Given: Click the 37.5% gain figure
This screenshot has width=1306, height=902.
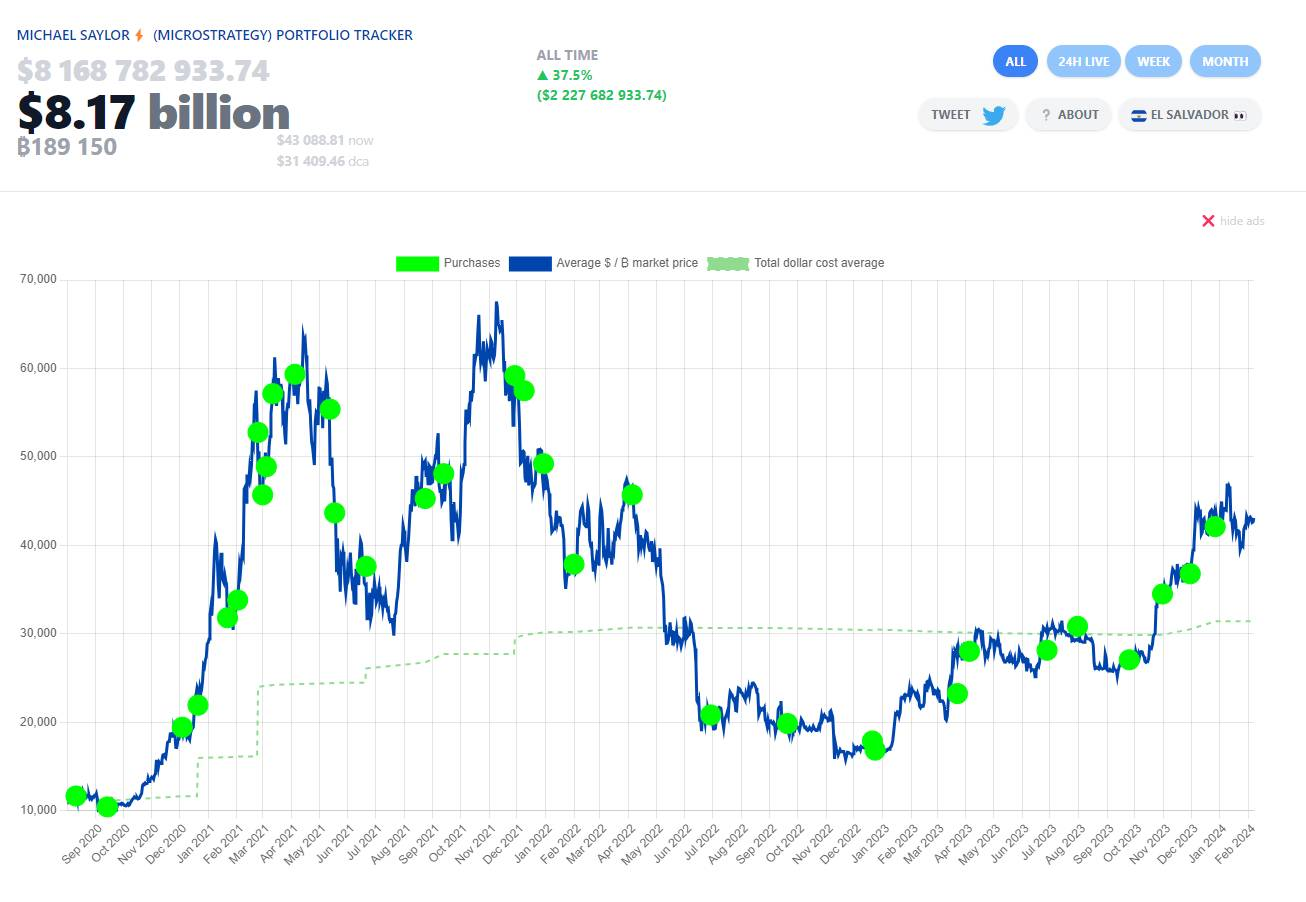Looking at the screenshot, I should [571, 75].
